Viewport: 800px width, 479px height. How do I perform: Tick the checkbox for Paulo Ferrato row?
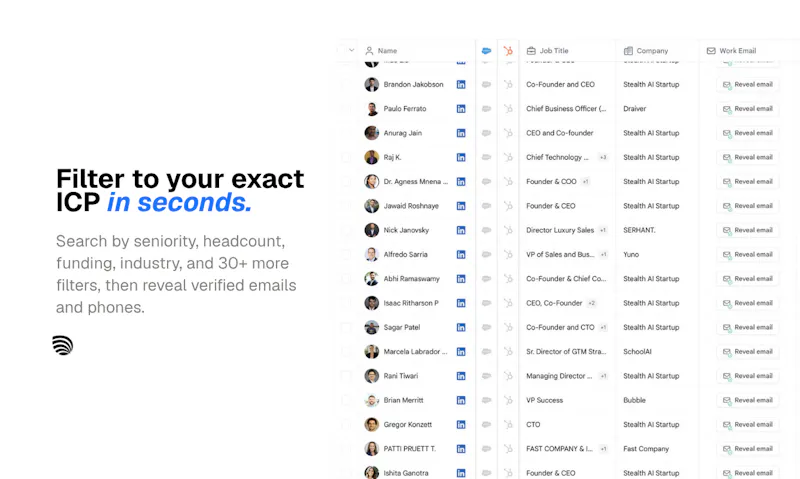(346, 109)
